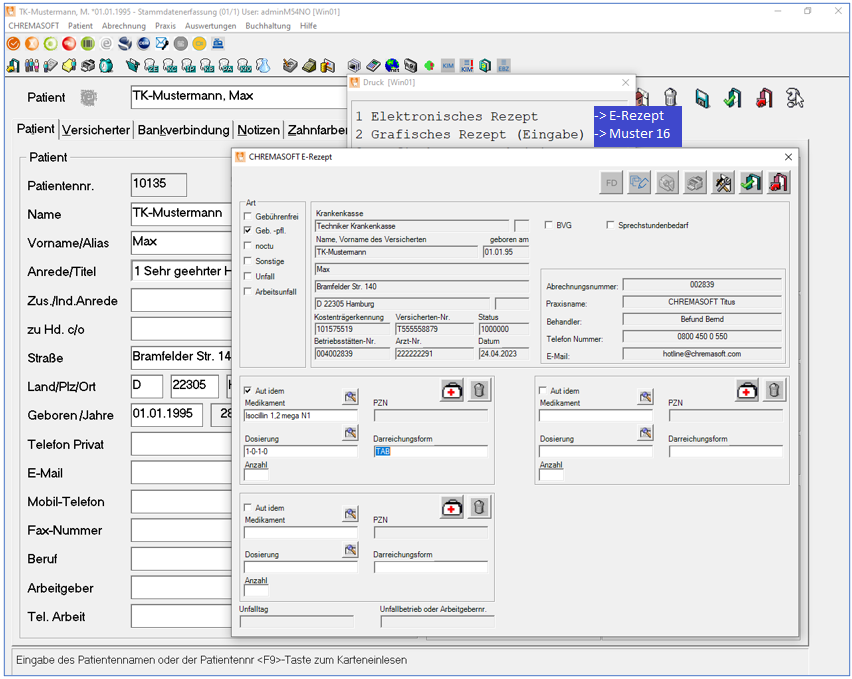Open the Buchhaltung menu
Image resolution: width=852 pixels, height=679 pixels.
point(268,26)
